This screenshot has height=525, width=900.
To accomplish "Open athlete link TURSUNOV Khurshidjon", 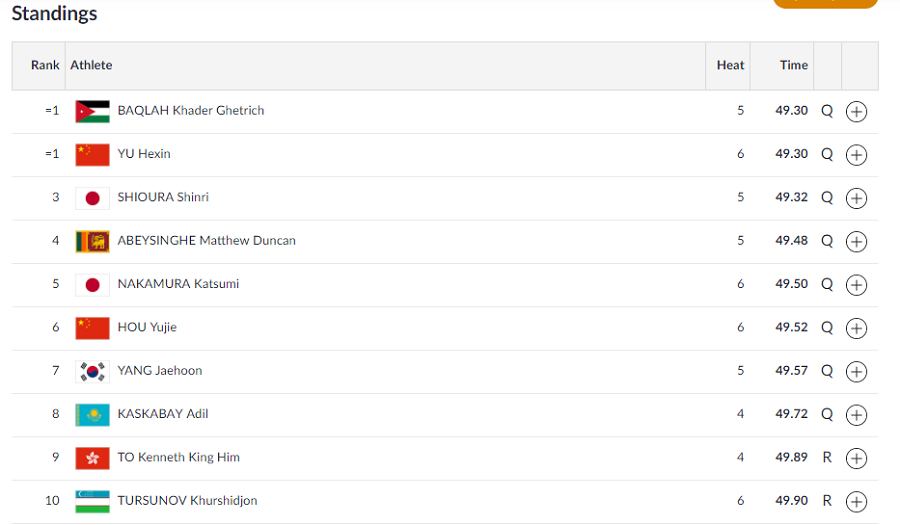I will (x=187, y=500).
